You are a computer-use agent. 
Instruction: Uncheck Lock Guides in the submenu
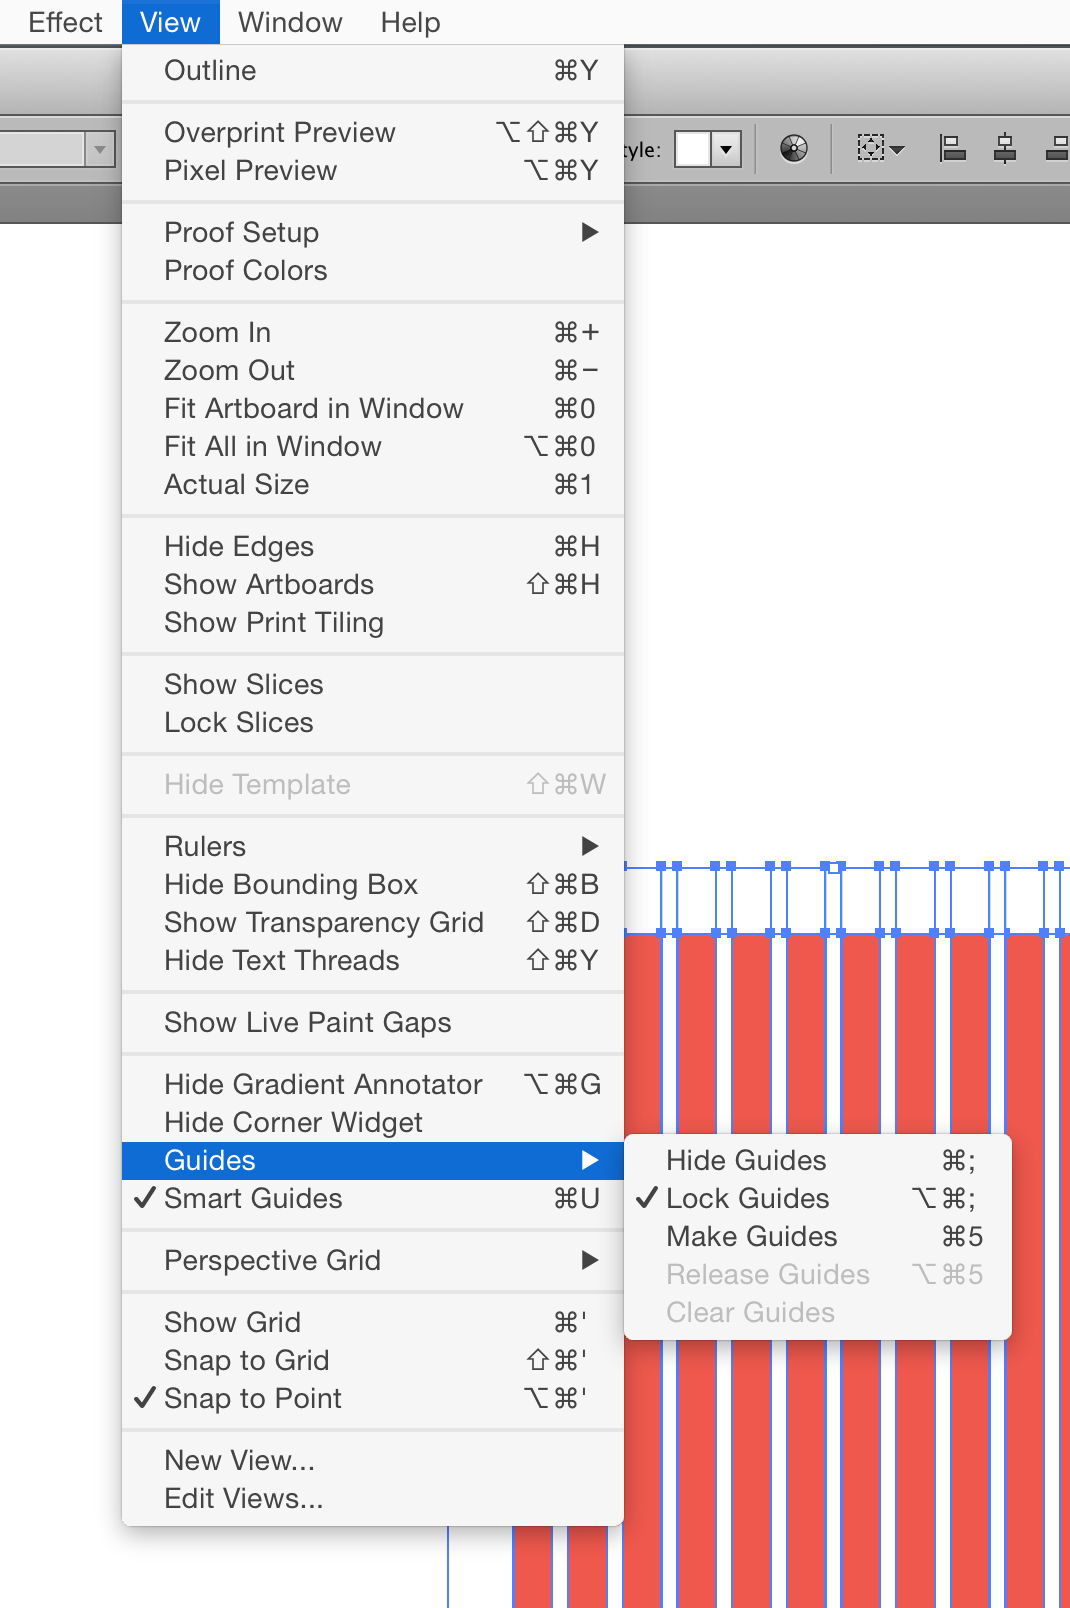pos(747,1198)
